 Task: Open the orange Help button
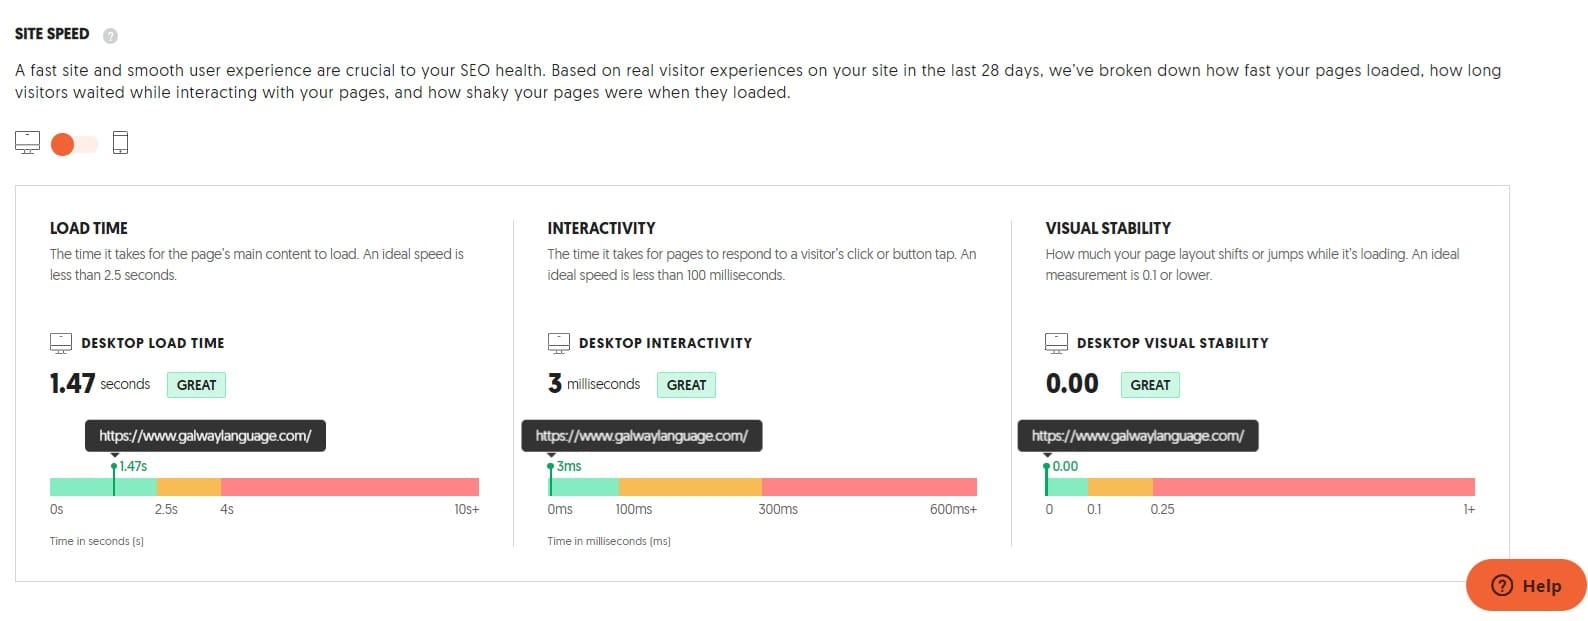[1526, 585]
